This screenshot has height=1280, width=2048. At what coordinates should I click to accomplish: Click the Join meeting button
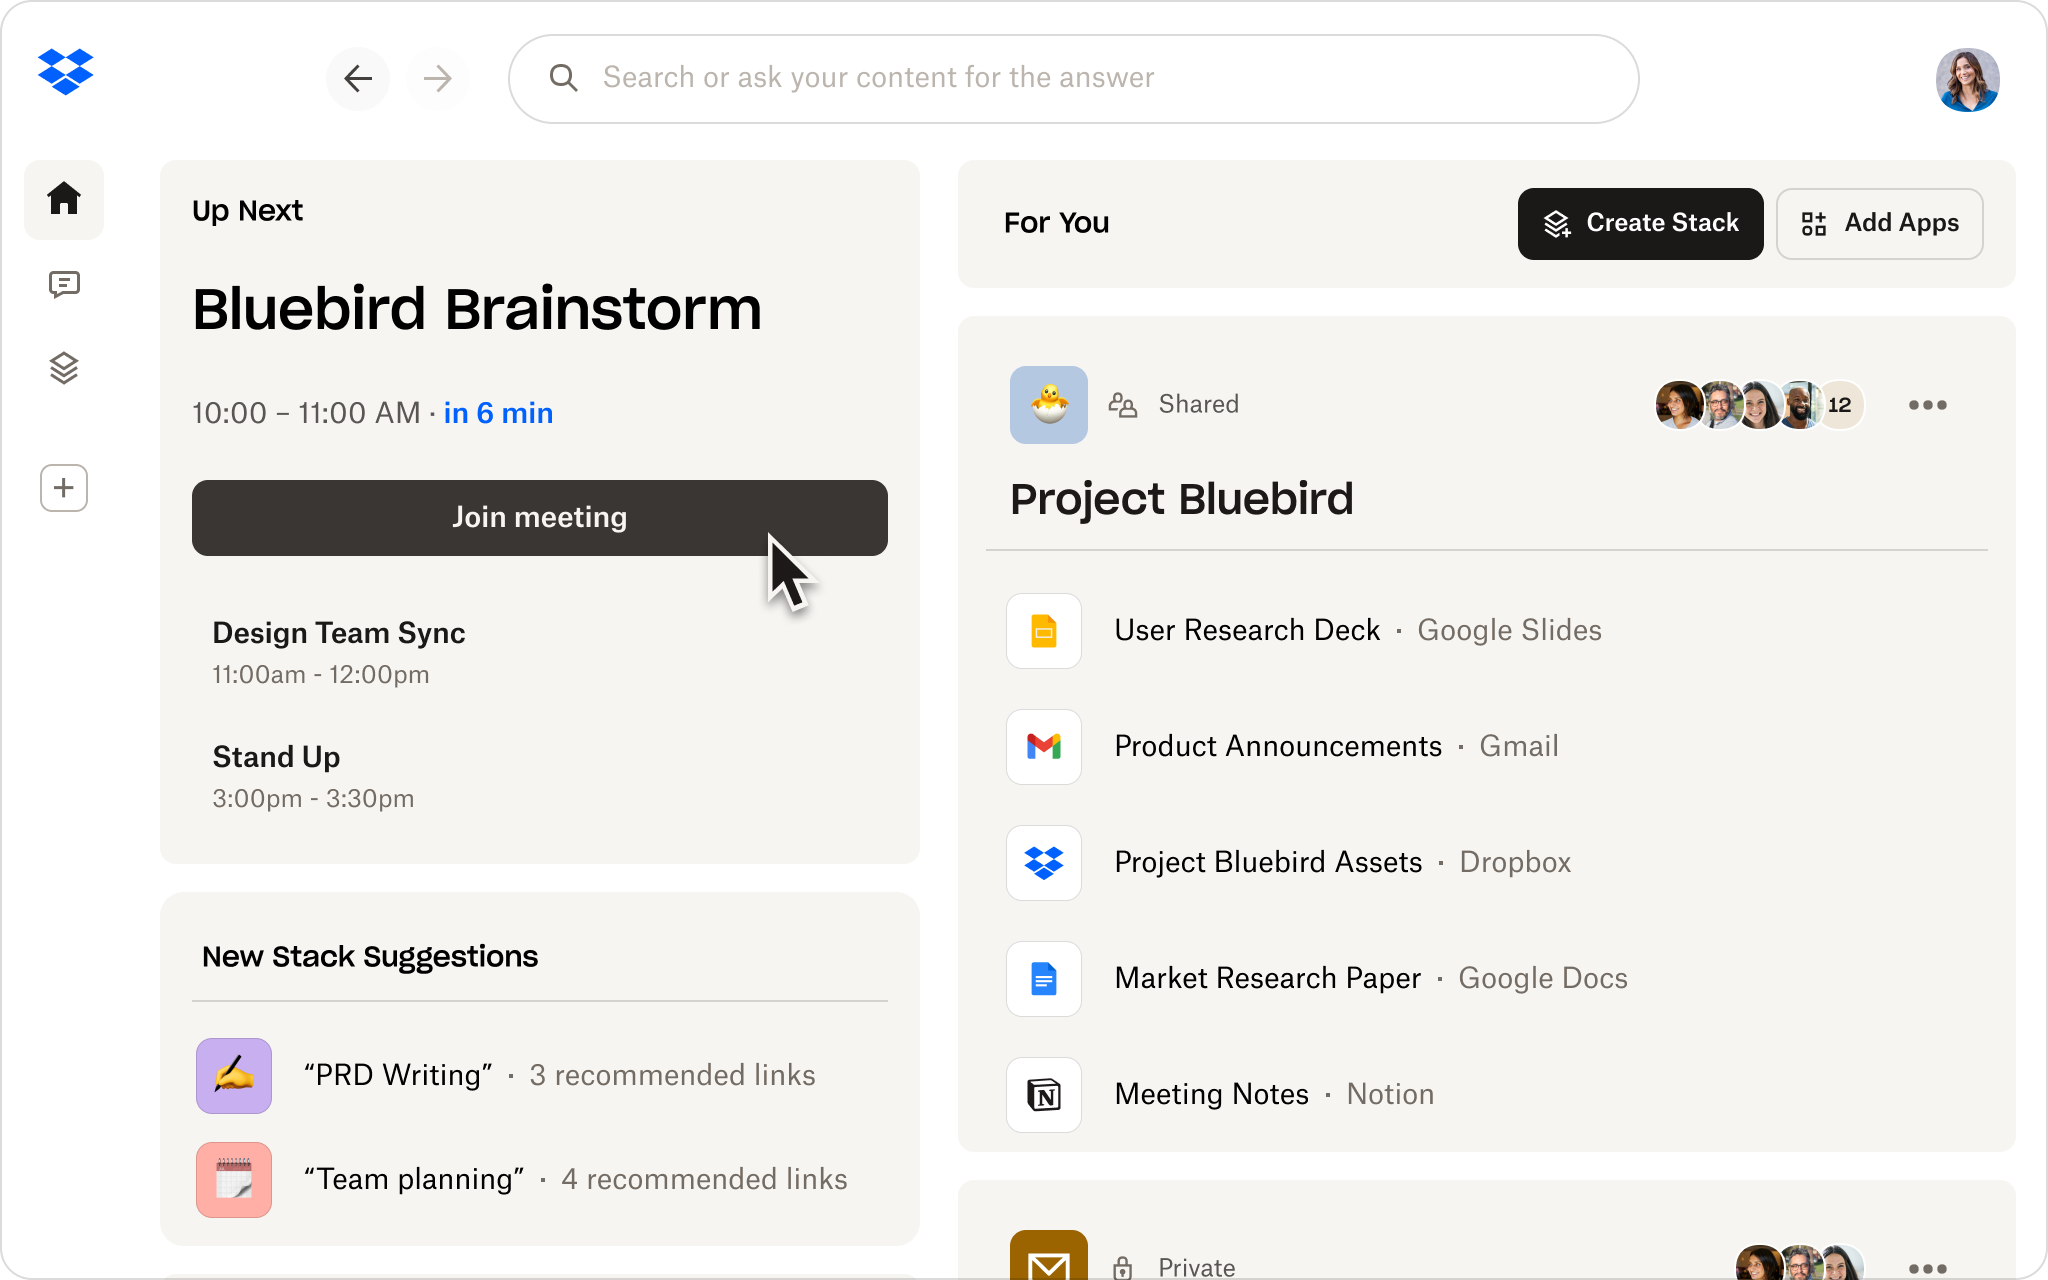point(540,516)
